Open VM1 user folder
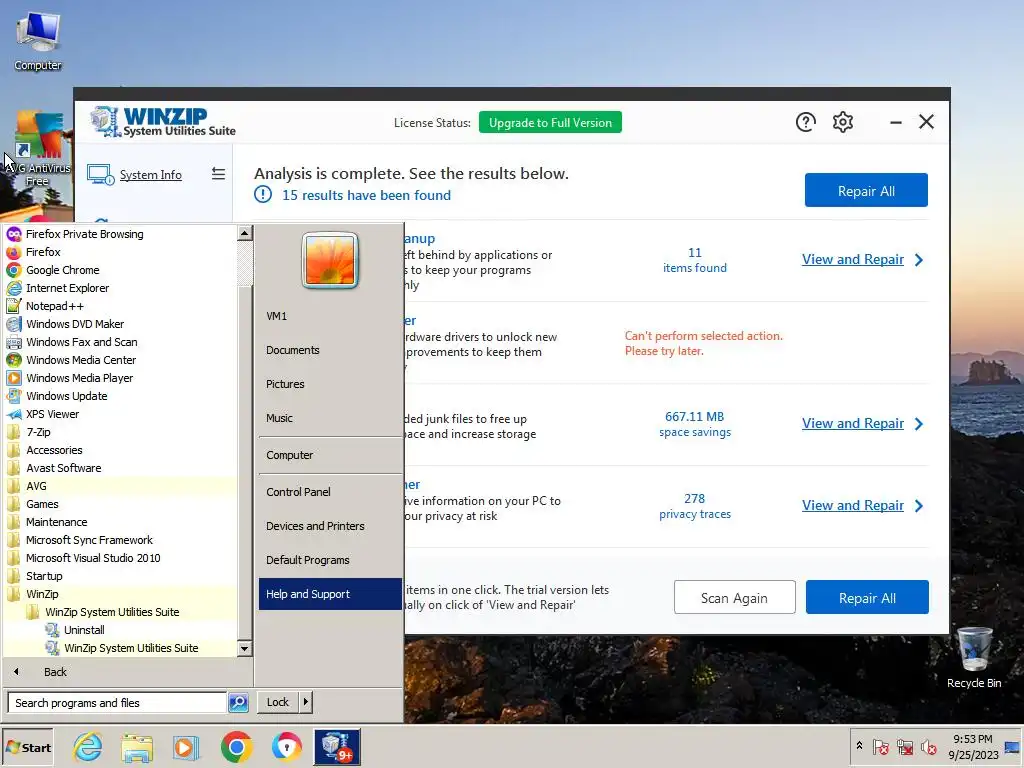Viewport: 1024px width, 768px height. (x=330, y=316)
